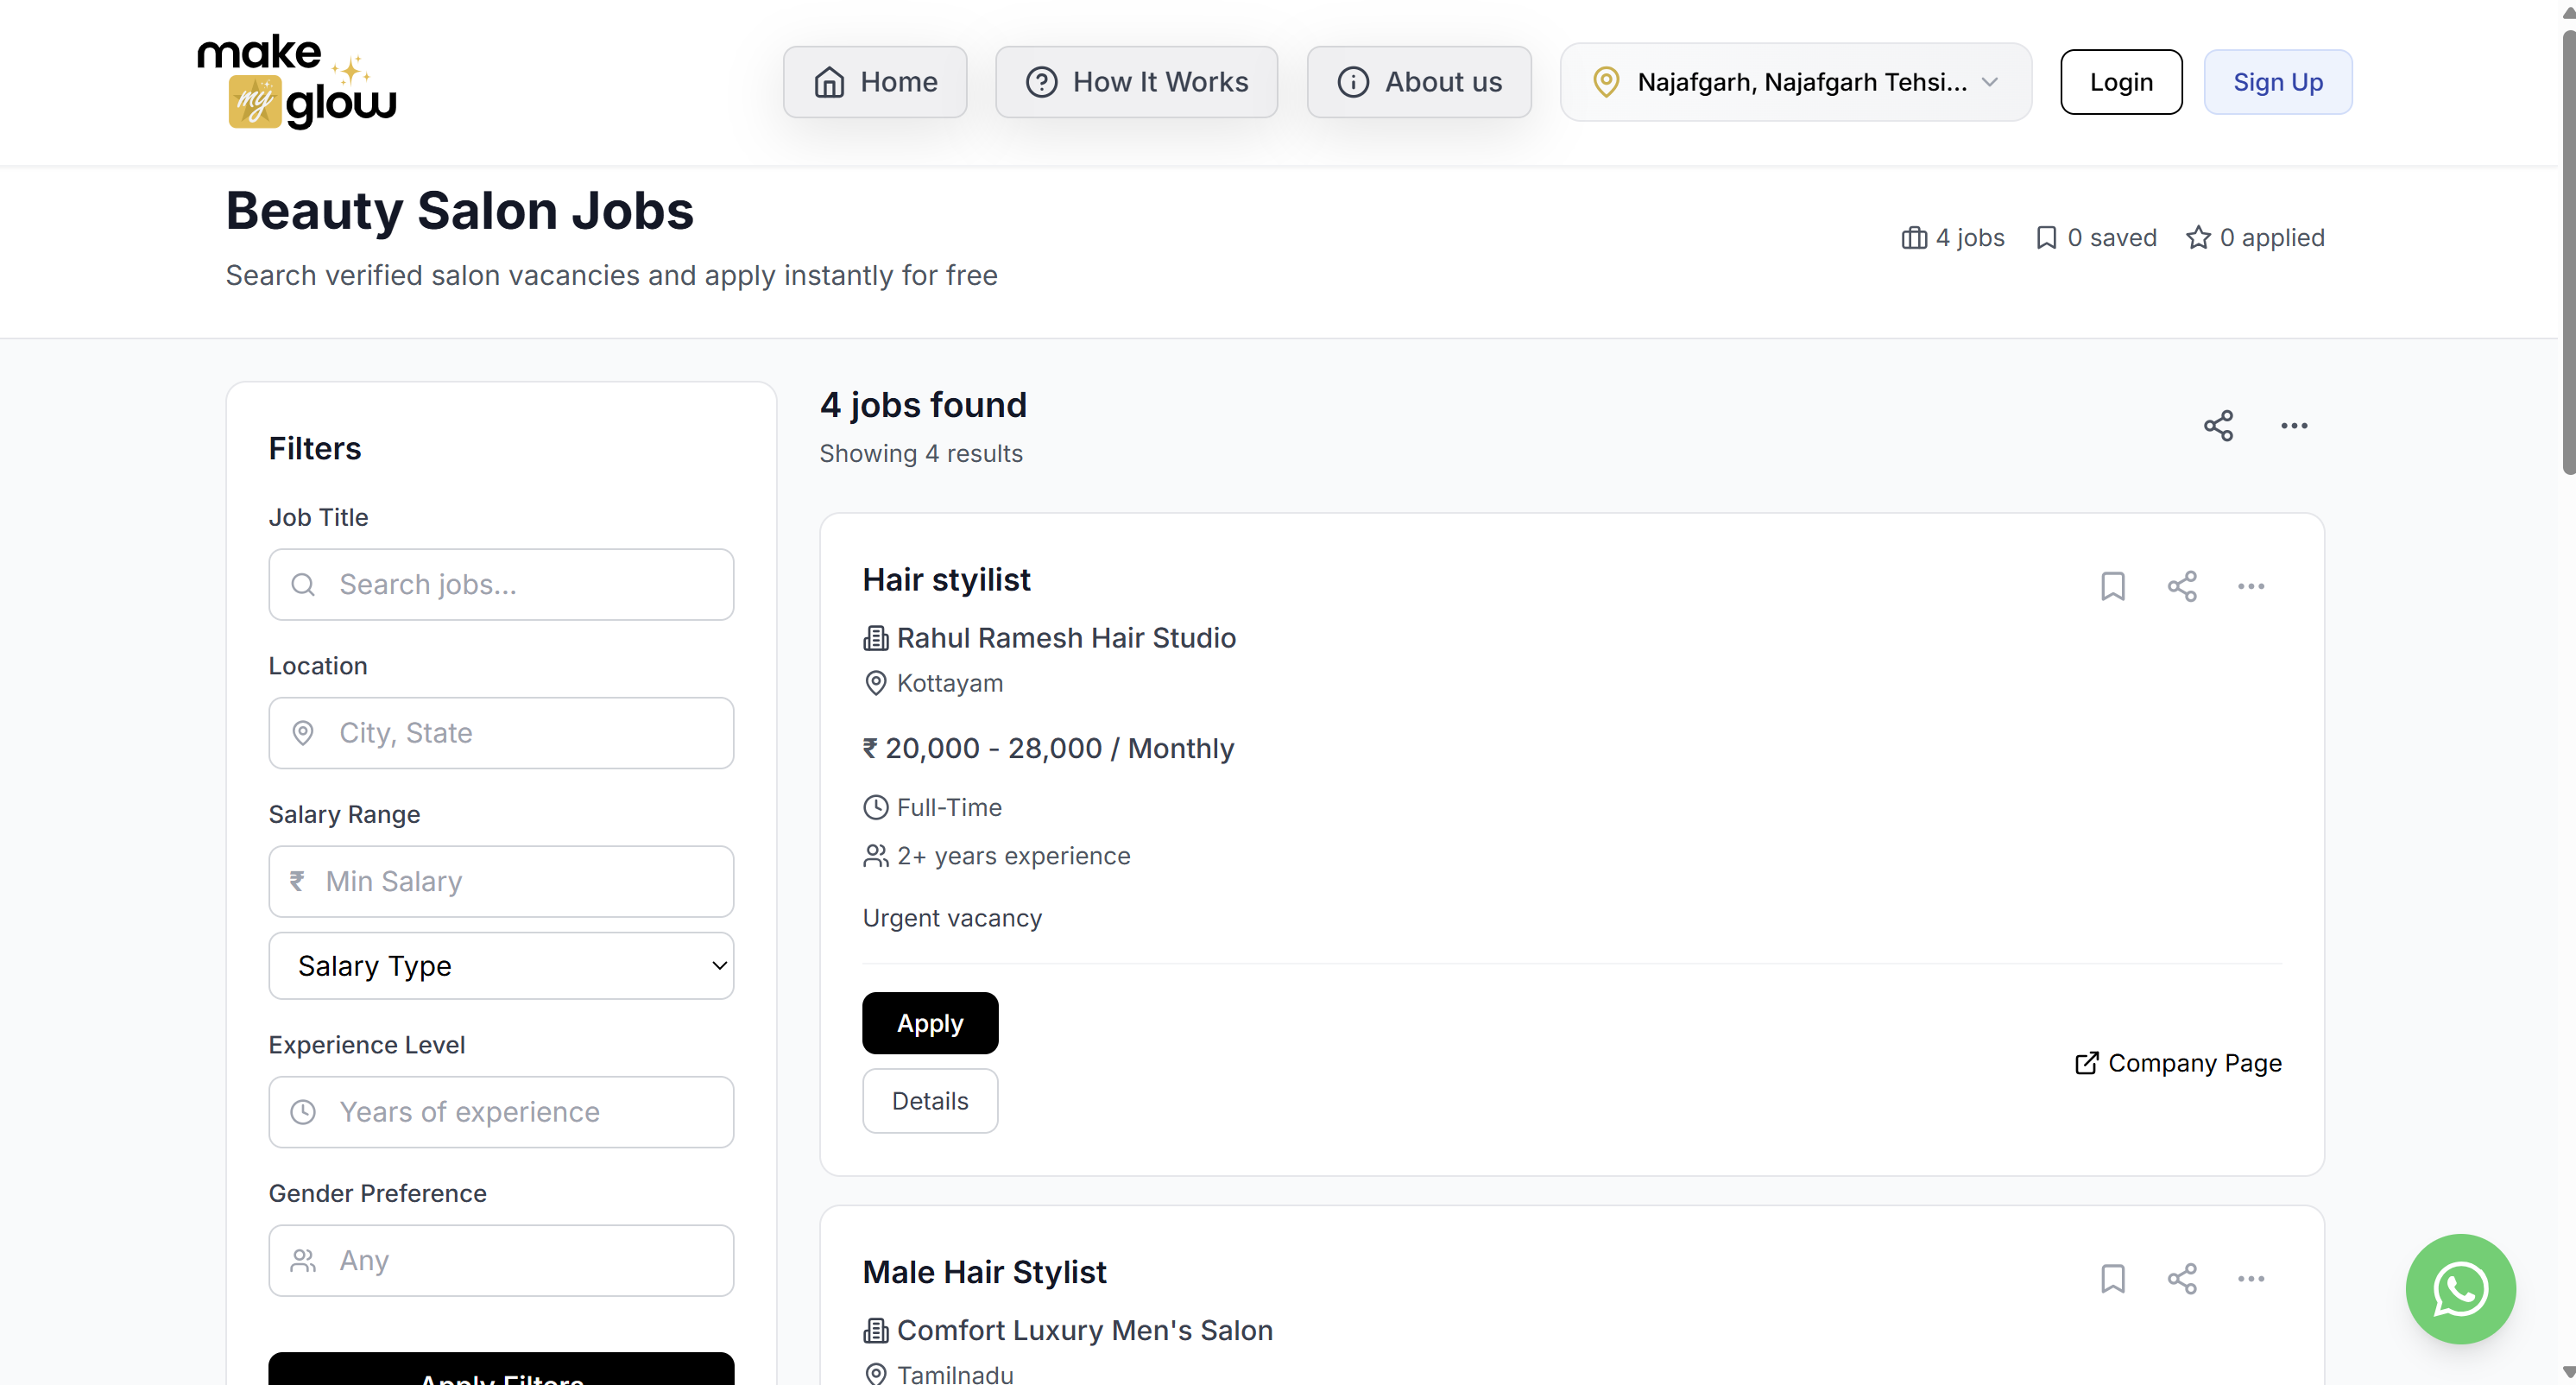Click the Sign Up button

pyautogui.click(x=2278, y=82)
